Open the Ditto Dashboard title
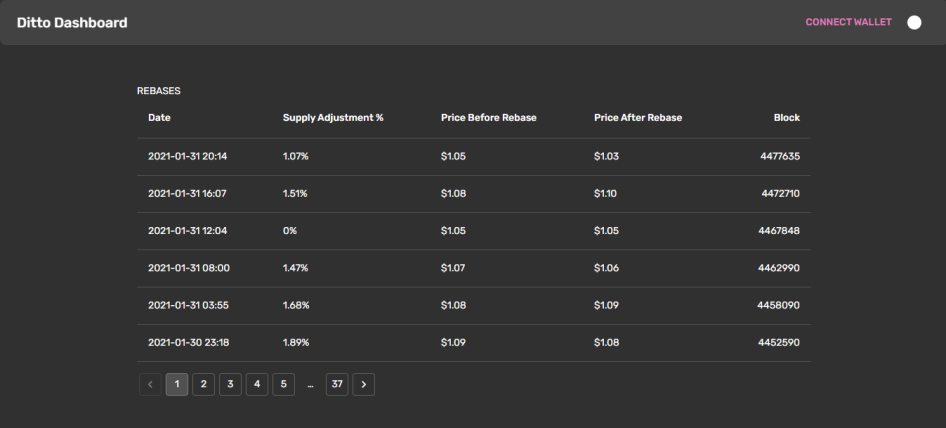The image size is (946, 428). (x=72, y=23)
